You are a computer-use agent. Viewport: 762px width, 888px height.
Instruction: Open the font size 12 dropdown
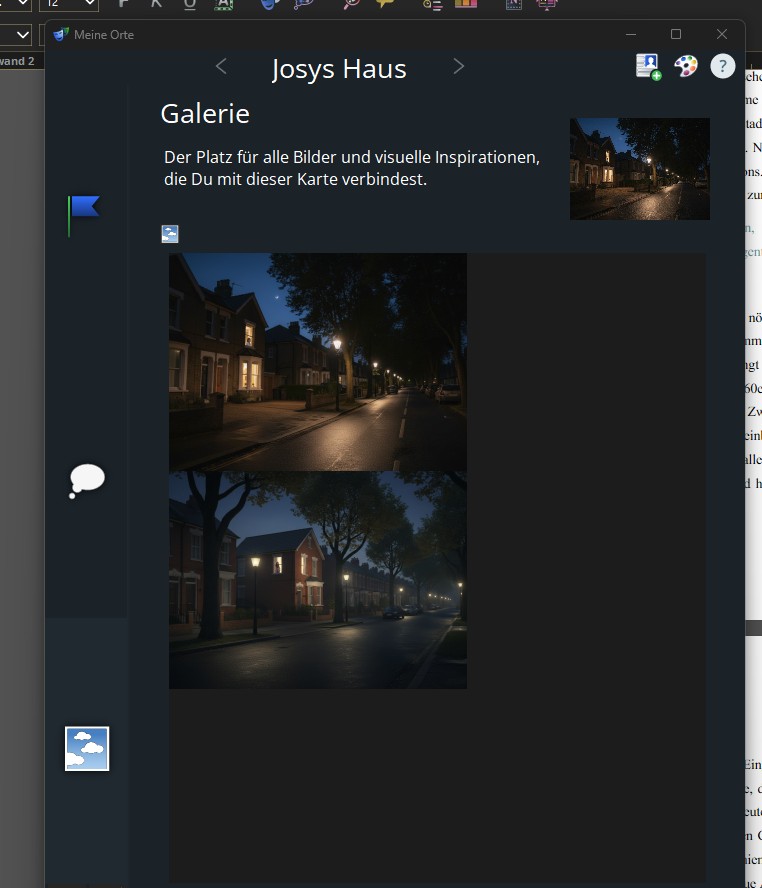(x=67, y=4)
